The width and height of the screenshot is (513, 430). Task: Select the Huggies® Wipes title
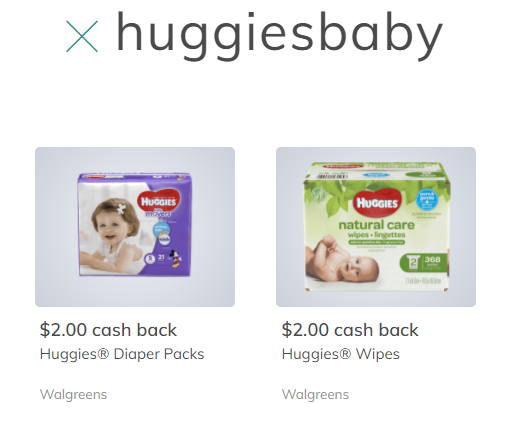pyautogui.click(x=341, y=354)
